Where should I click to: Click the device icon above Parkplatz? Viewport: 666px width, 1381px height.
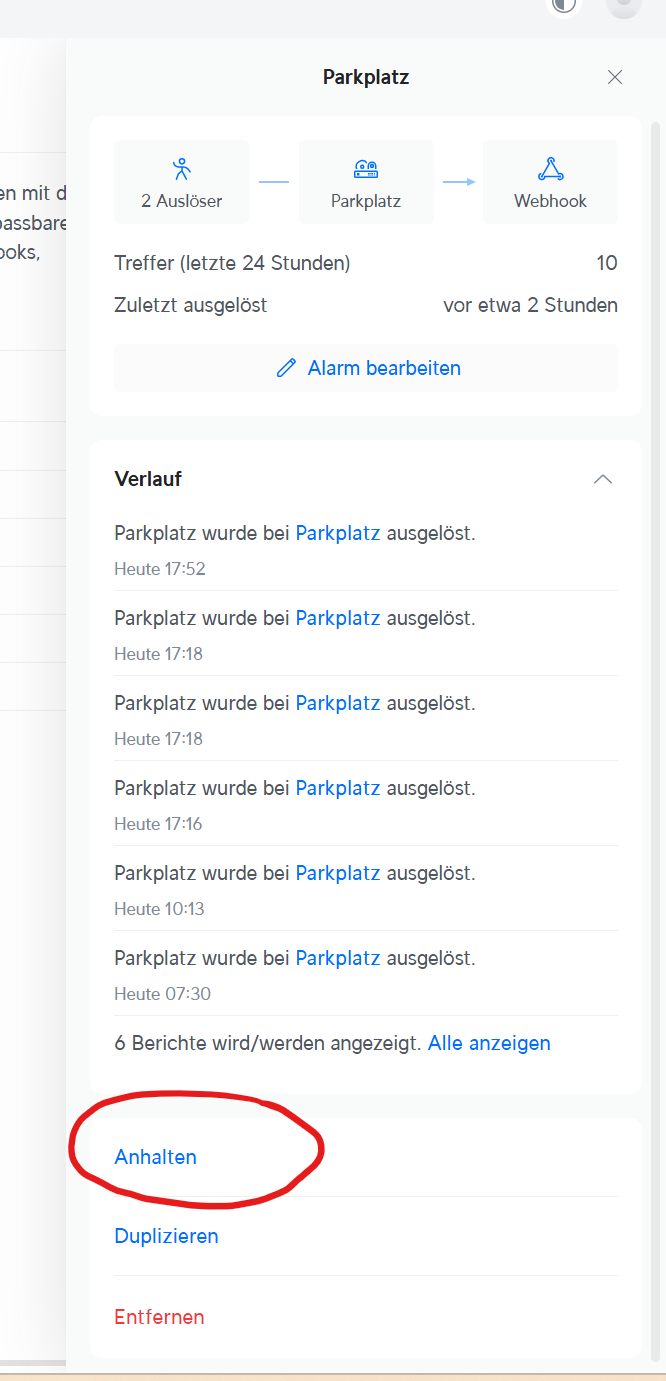pos(366,169)
